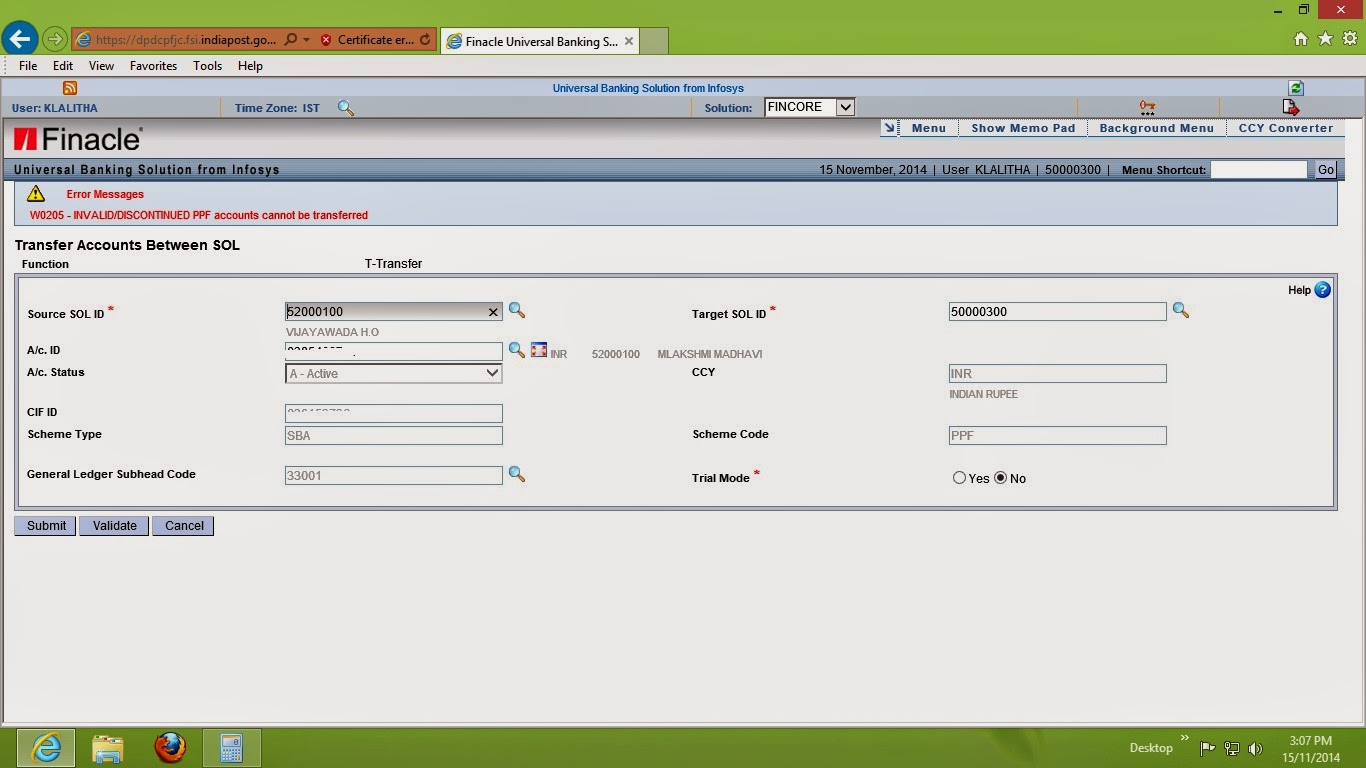1366x768 pixels.
Task: Expand the A/c. Status dropdown
Action: pos(492,373)
